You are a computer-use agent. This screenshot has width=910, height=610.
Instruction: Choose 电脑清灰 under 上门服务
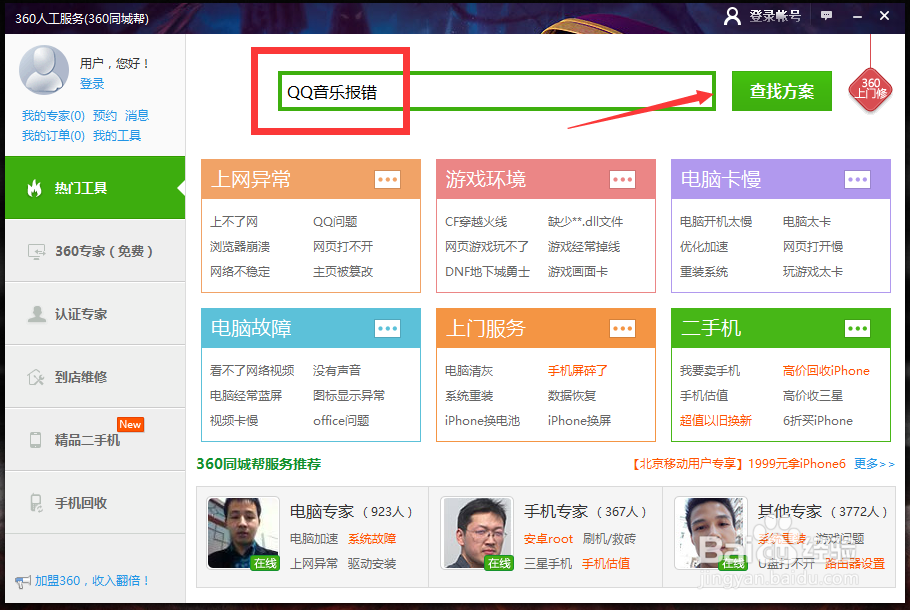tap(469, 370)
